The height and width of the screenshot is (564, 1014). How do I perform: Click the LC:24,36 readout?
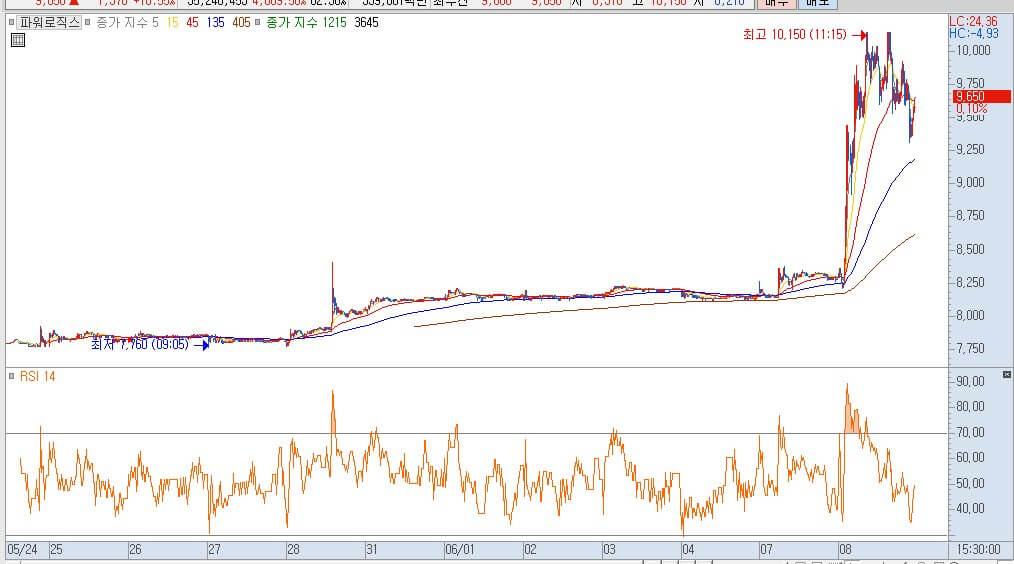973,21
